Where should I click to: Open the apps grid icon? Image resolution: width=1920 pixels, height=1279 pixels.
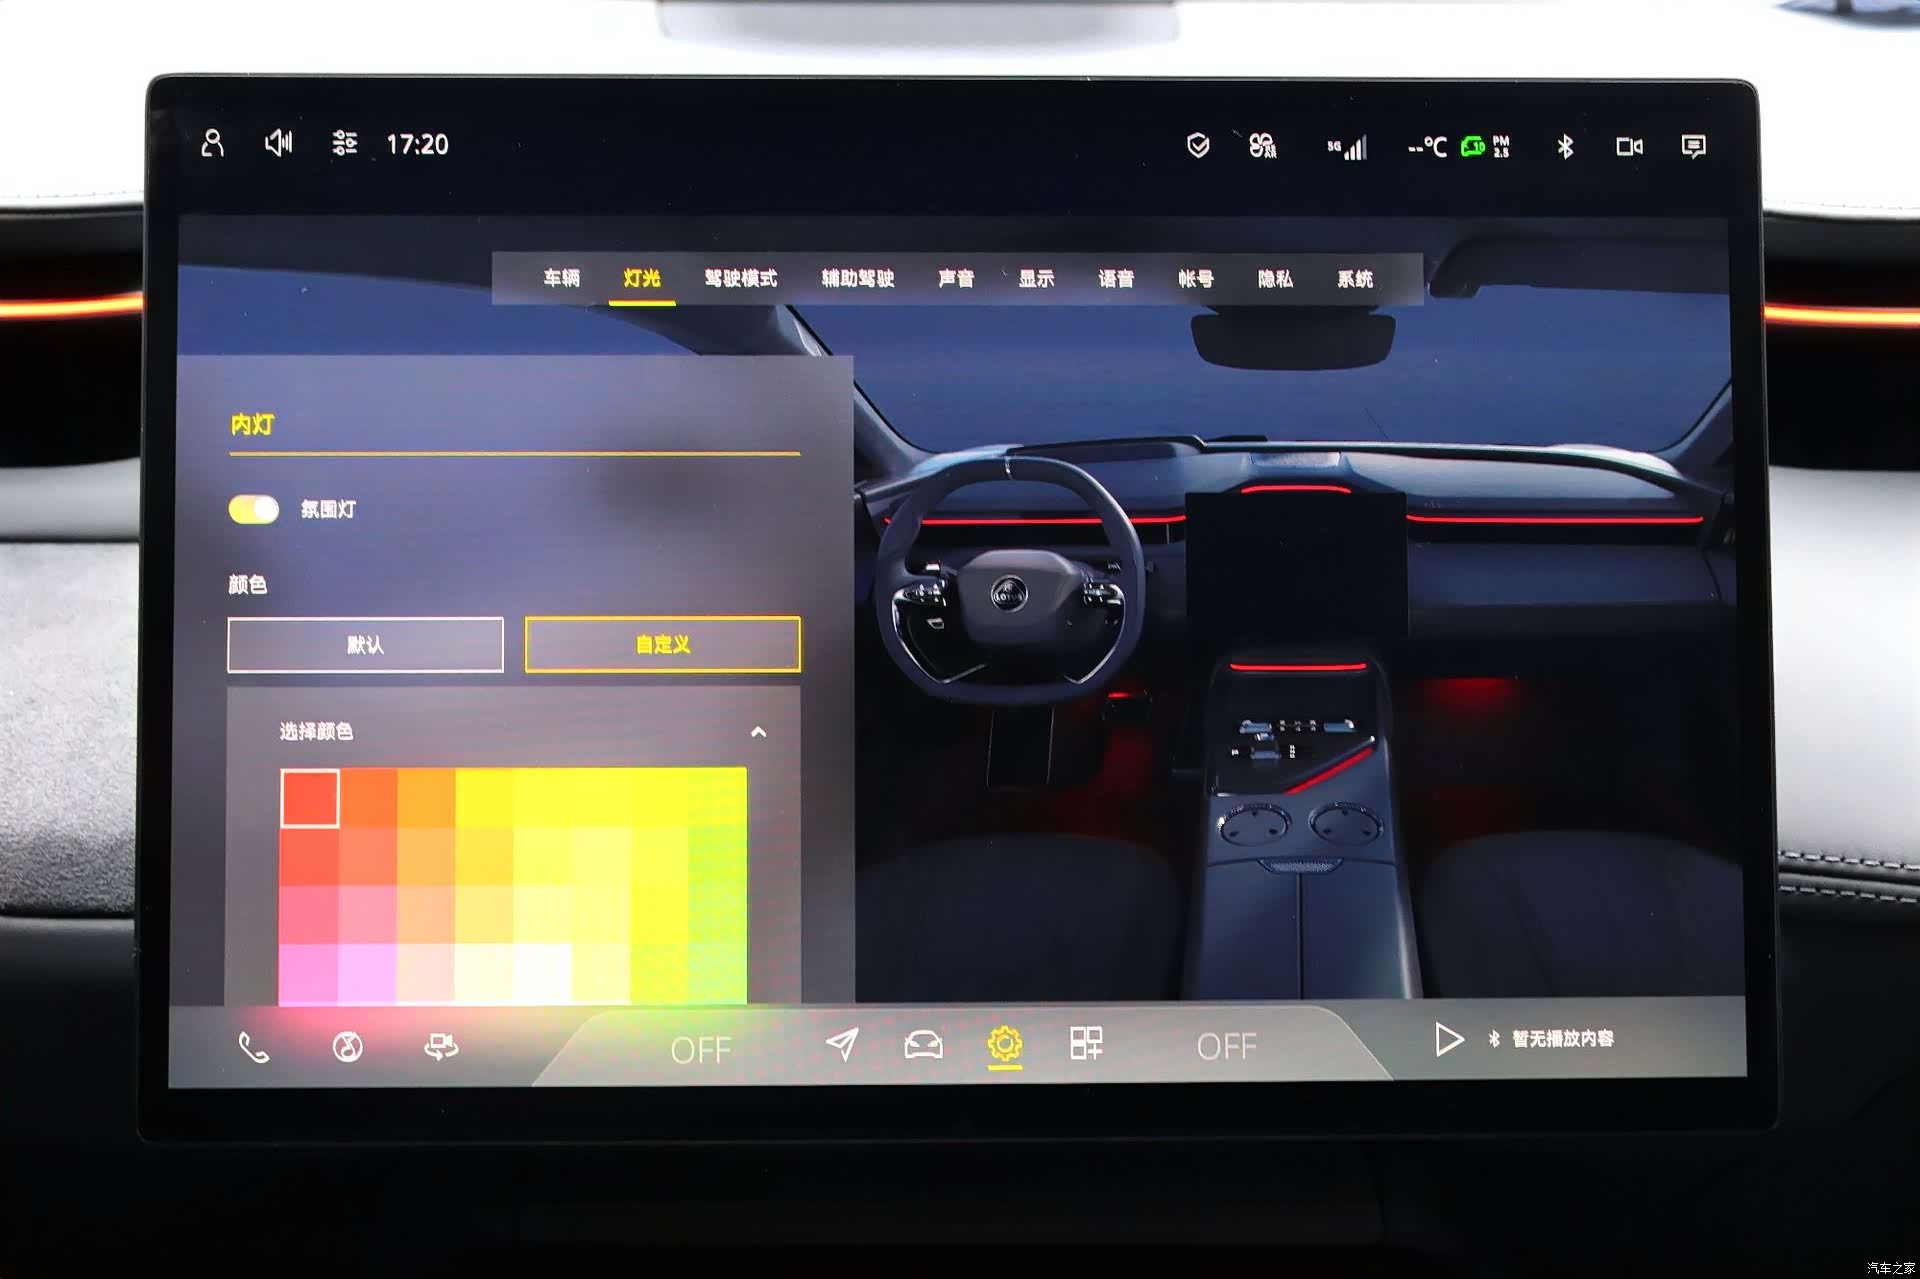tap(1086, 1043)
